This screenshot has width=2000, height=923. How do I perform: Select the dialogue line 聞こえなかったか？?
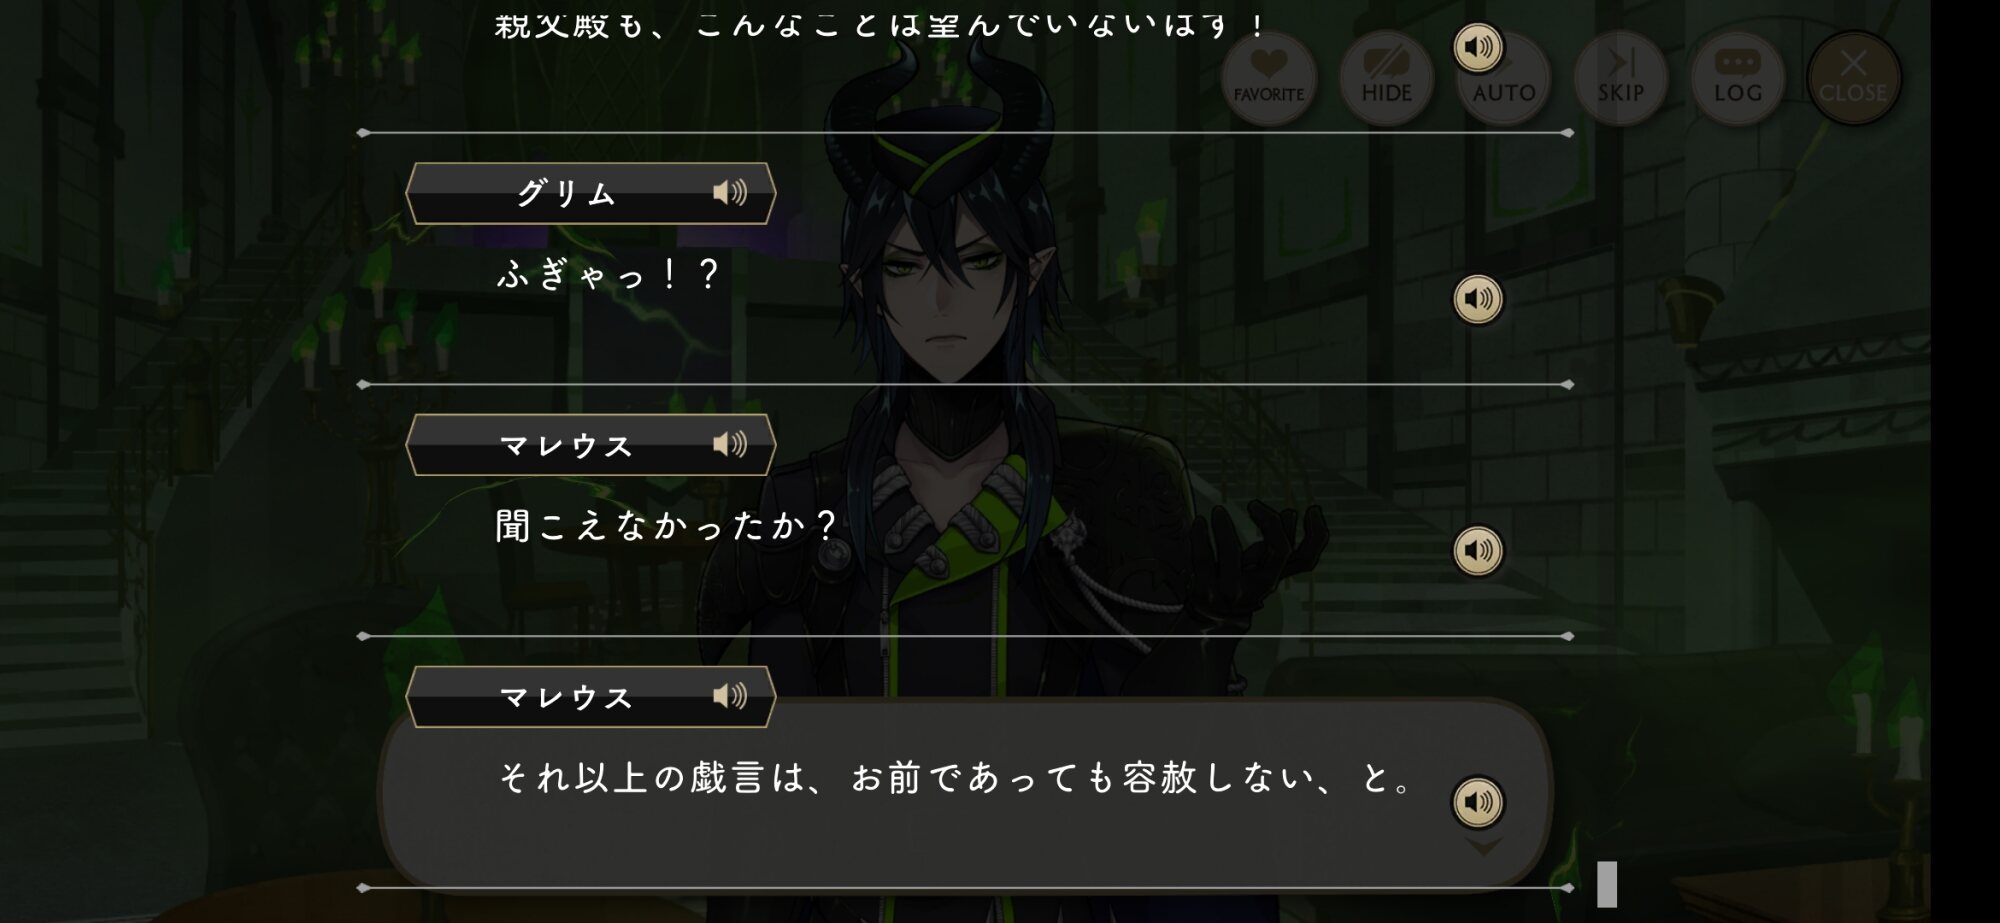click(665, 526)
